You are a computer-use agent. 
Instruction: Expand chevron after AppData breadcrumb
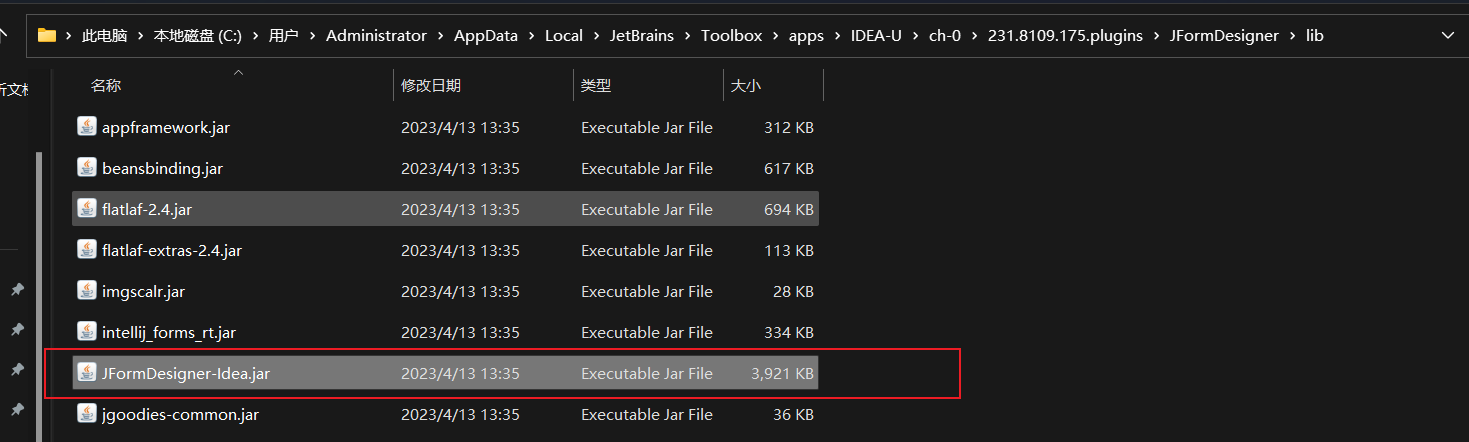click(x=531, y=35)
